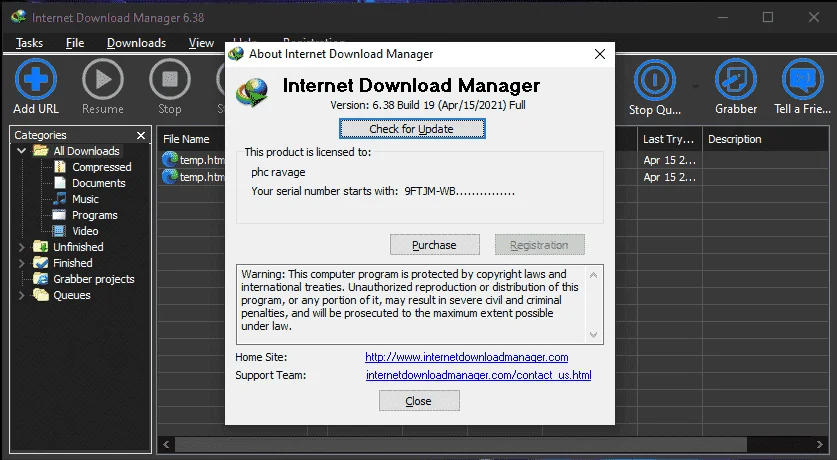Image resolution: width=837 pixels, height=460 pixels.
Task: Select the Finished category
Action: [73, 263]
